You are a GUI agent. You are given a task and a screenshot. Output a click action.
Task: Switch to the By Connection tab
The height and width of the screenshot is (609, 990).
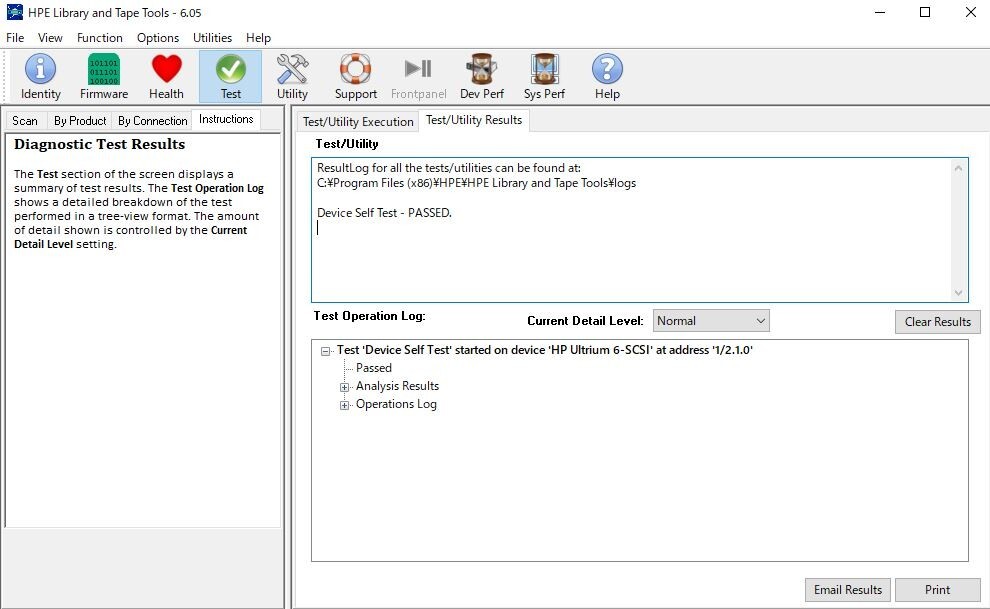click(152, 121)
